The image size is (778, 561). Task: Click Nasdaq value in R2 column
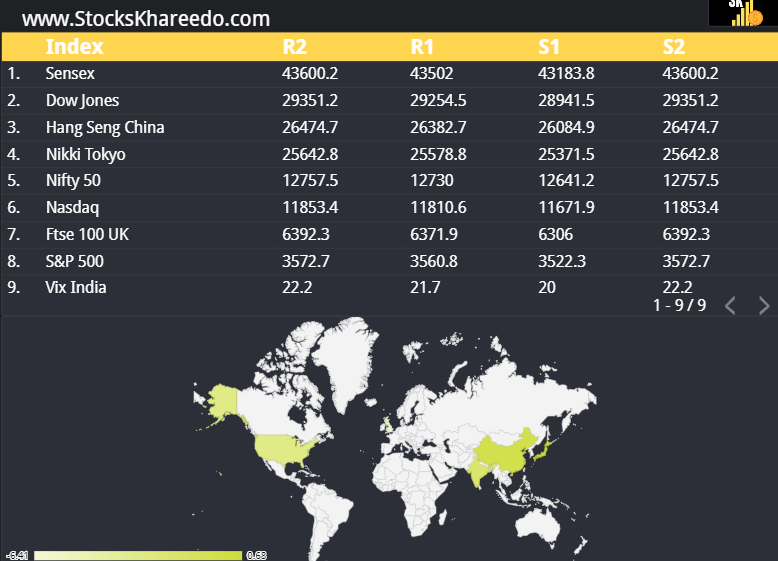(x=310, y=207)
